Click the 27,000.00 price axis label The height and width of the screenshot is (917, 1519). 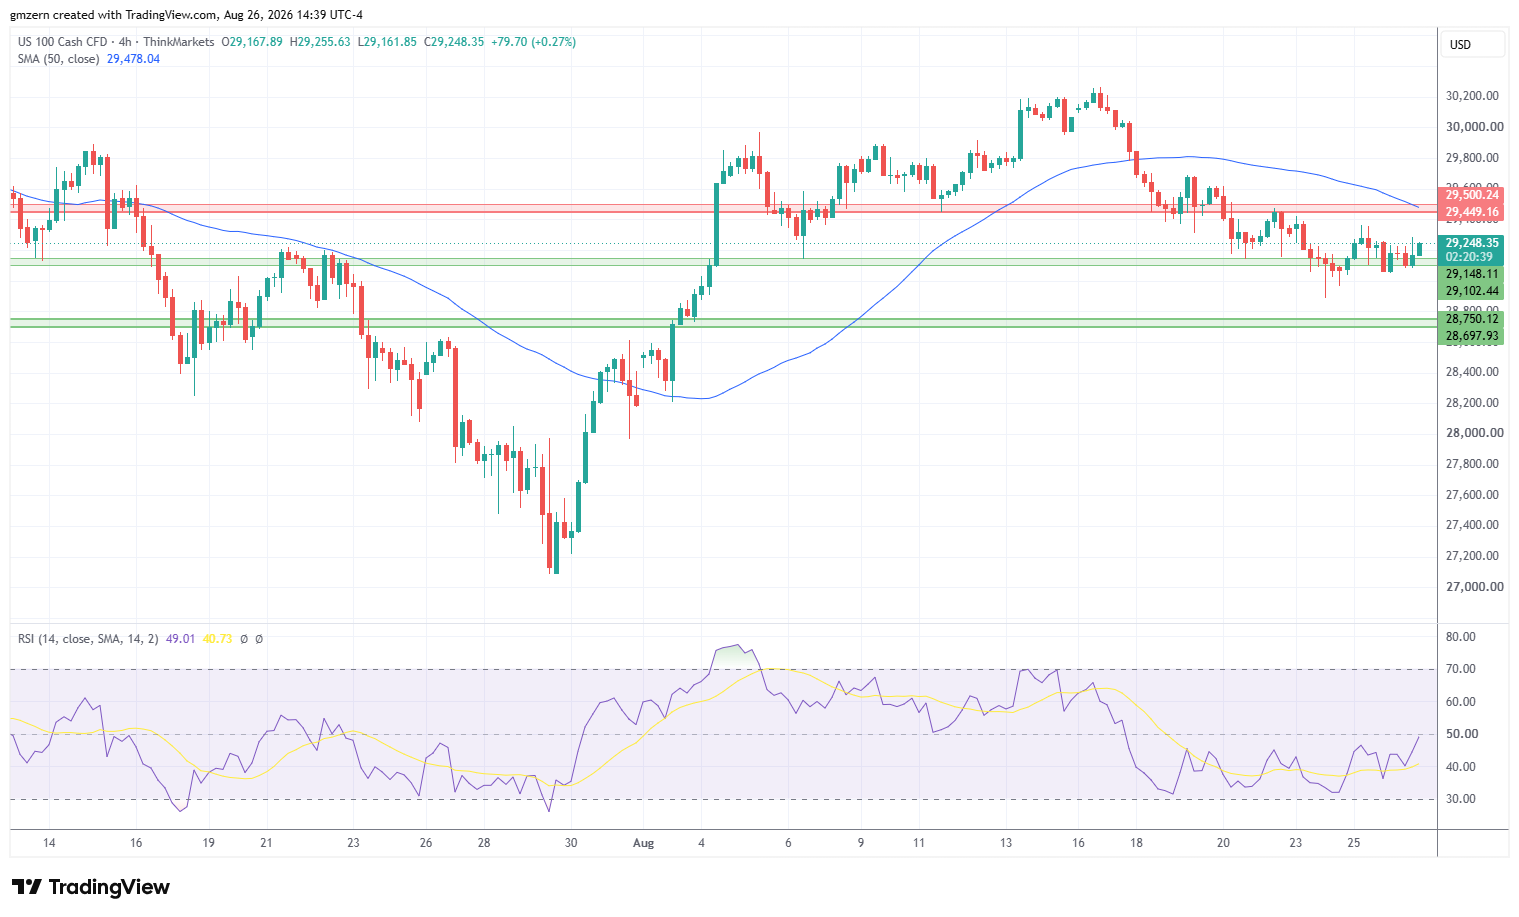[x=1474, y=587]
